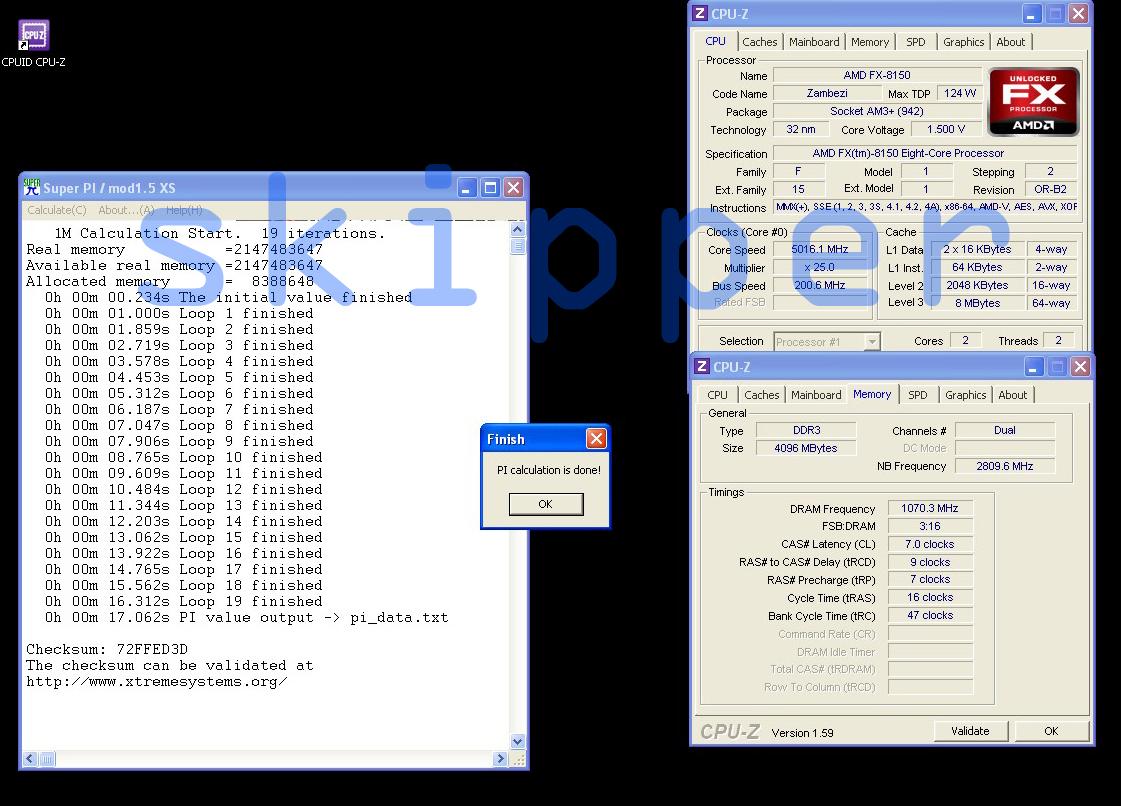
Task: Click Level 3 cache value 8 MBytes
Action: coord(977,303)
